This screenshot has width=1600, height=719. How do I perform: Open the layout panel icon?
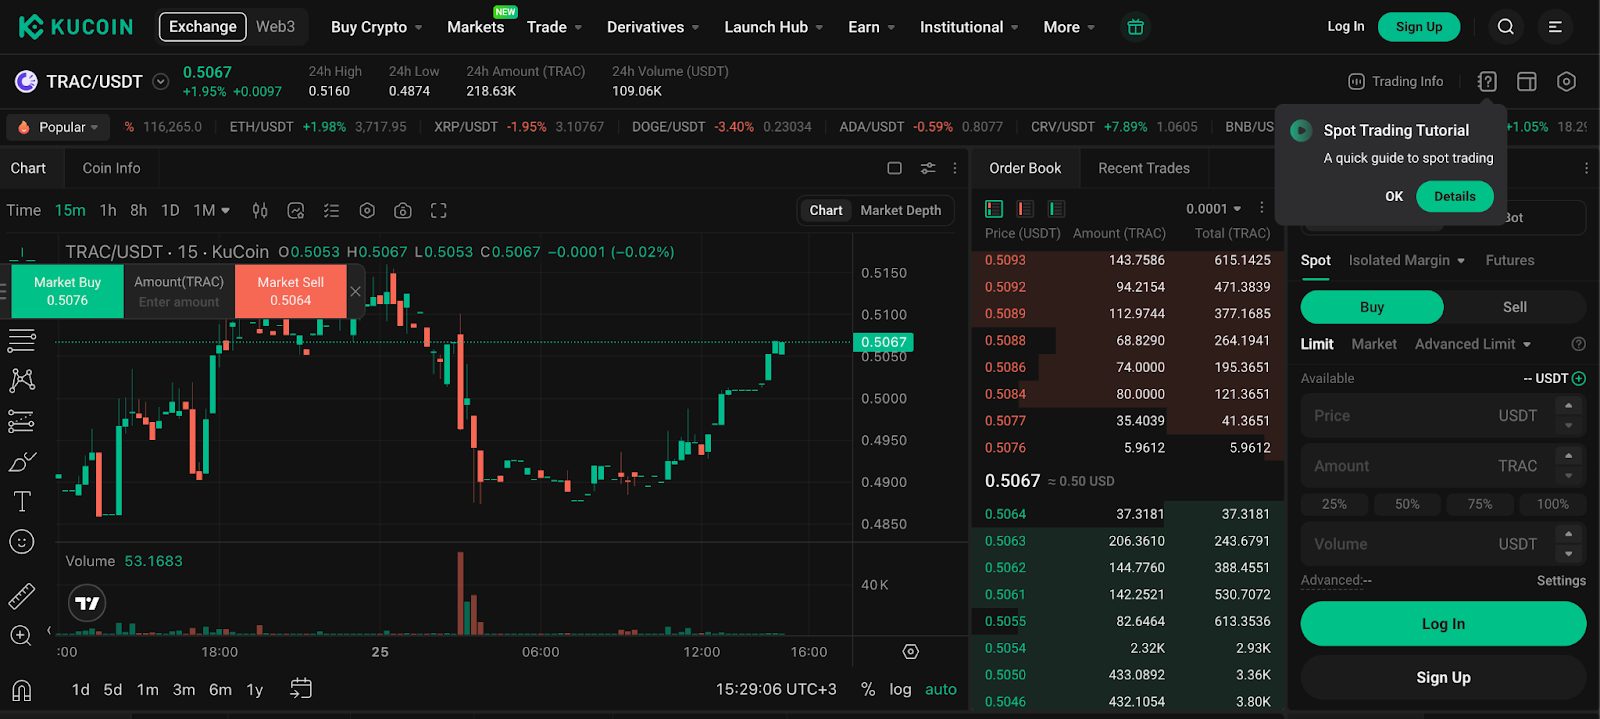point(1527,82)
